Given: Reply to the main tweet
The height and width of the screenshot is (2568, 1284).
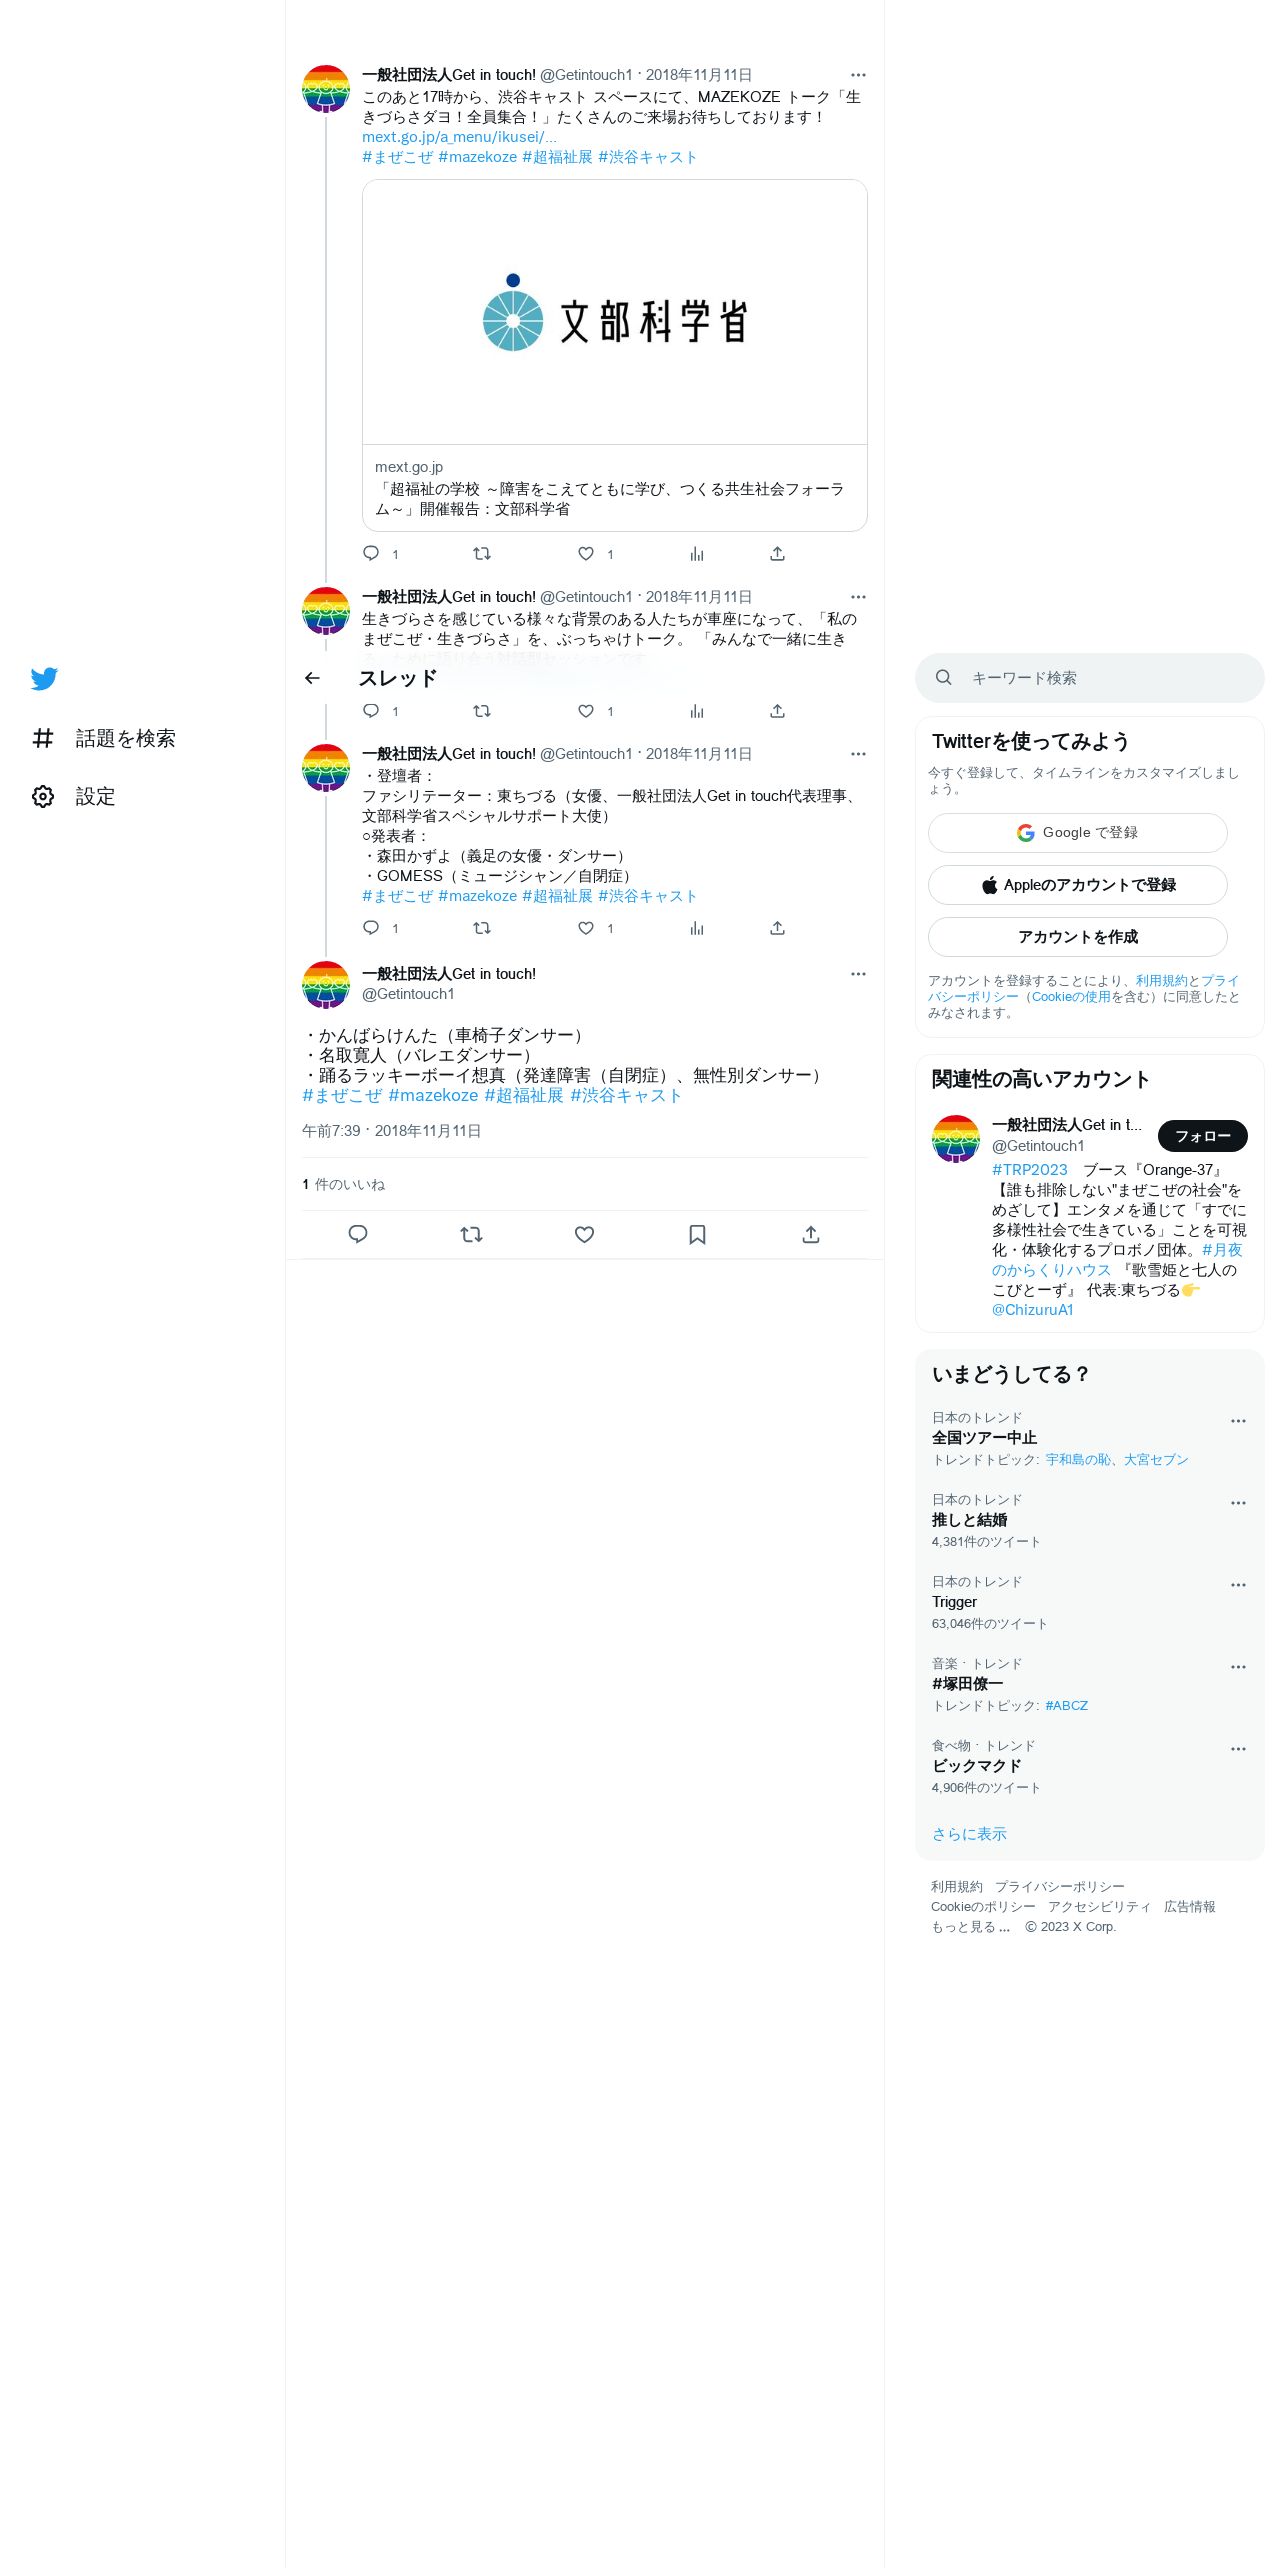Looking at the screenshot, I should (358, 1235).
